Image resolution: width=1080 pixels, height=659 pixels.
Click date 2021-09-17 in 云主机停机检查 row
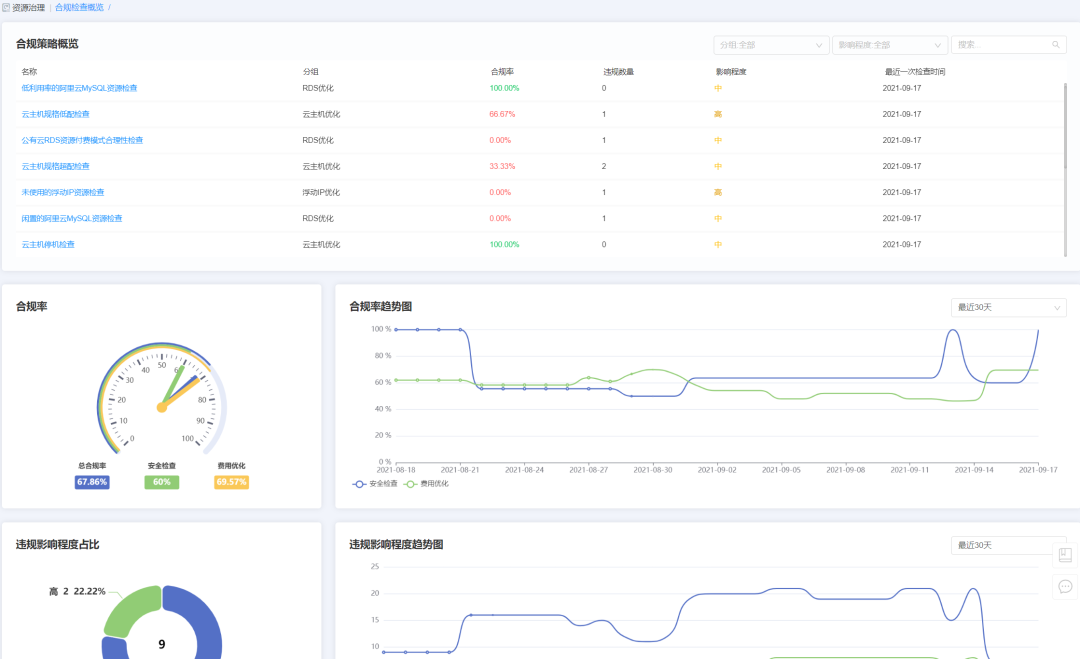coord(902,244)
